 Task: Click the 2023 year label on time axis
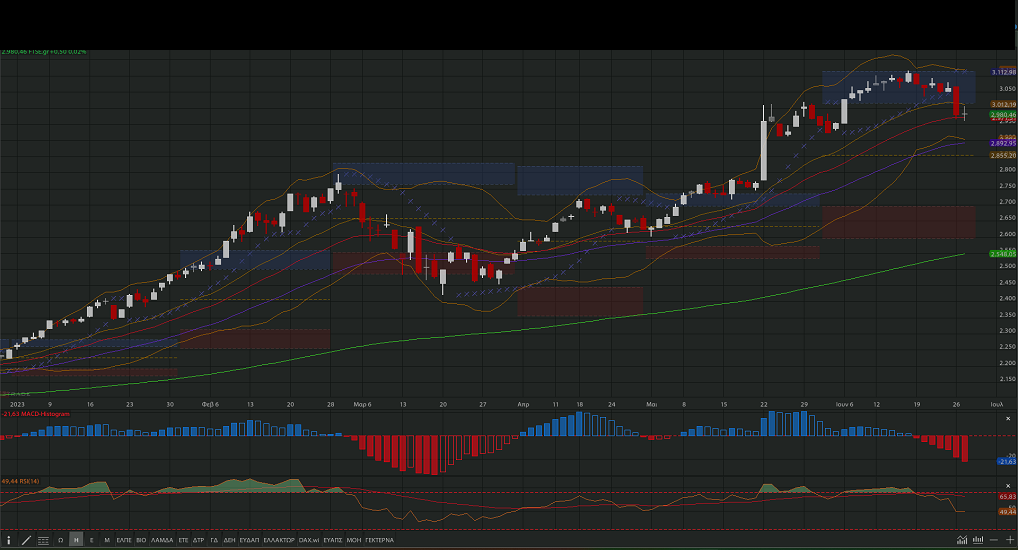(x=17, y=404)
